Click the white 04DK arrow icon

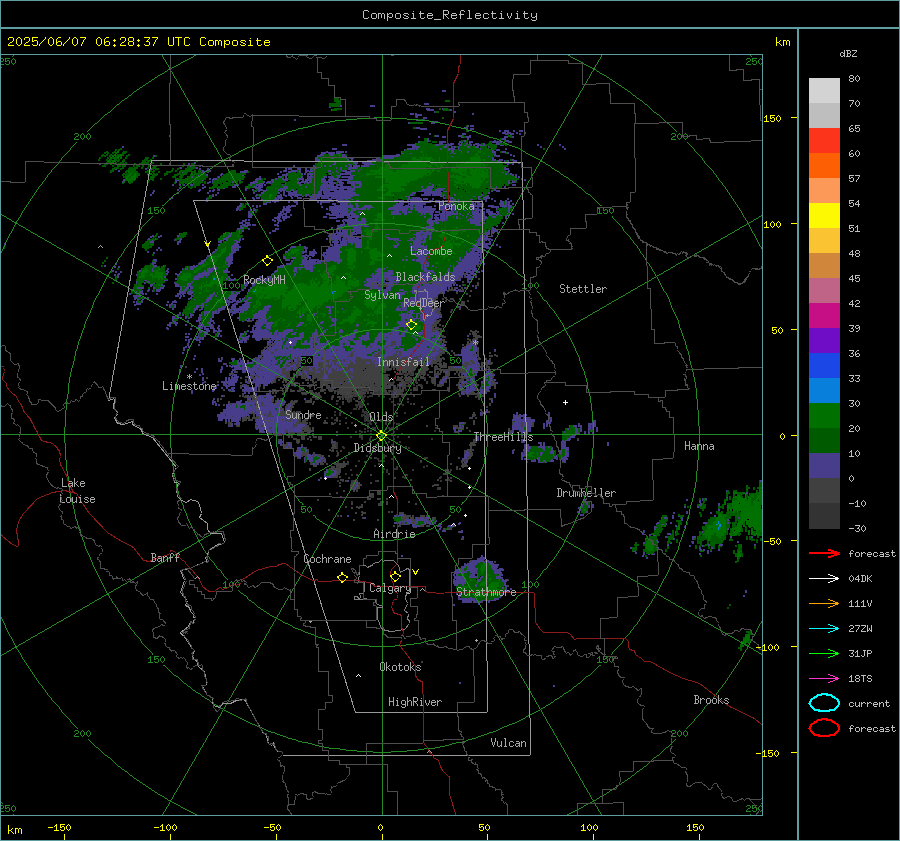824,579
